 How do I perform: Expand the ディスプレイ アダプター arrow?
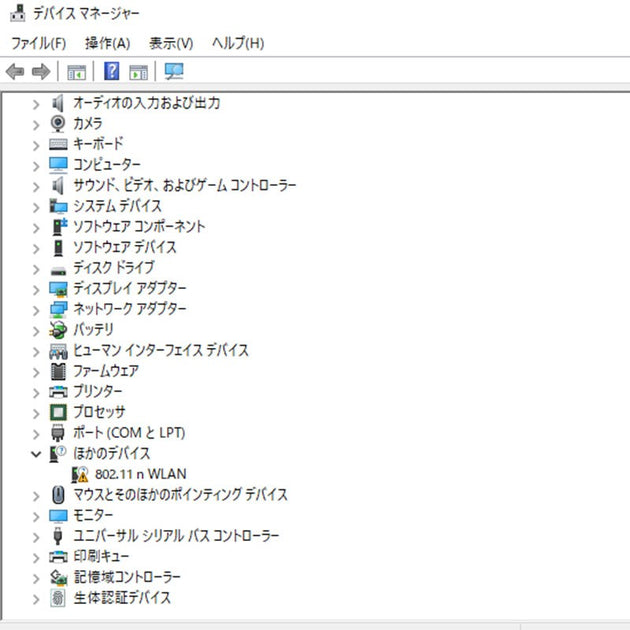click(x=36, y=290)
